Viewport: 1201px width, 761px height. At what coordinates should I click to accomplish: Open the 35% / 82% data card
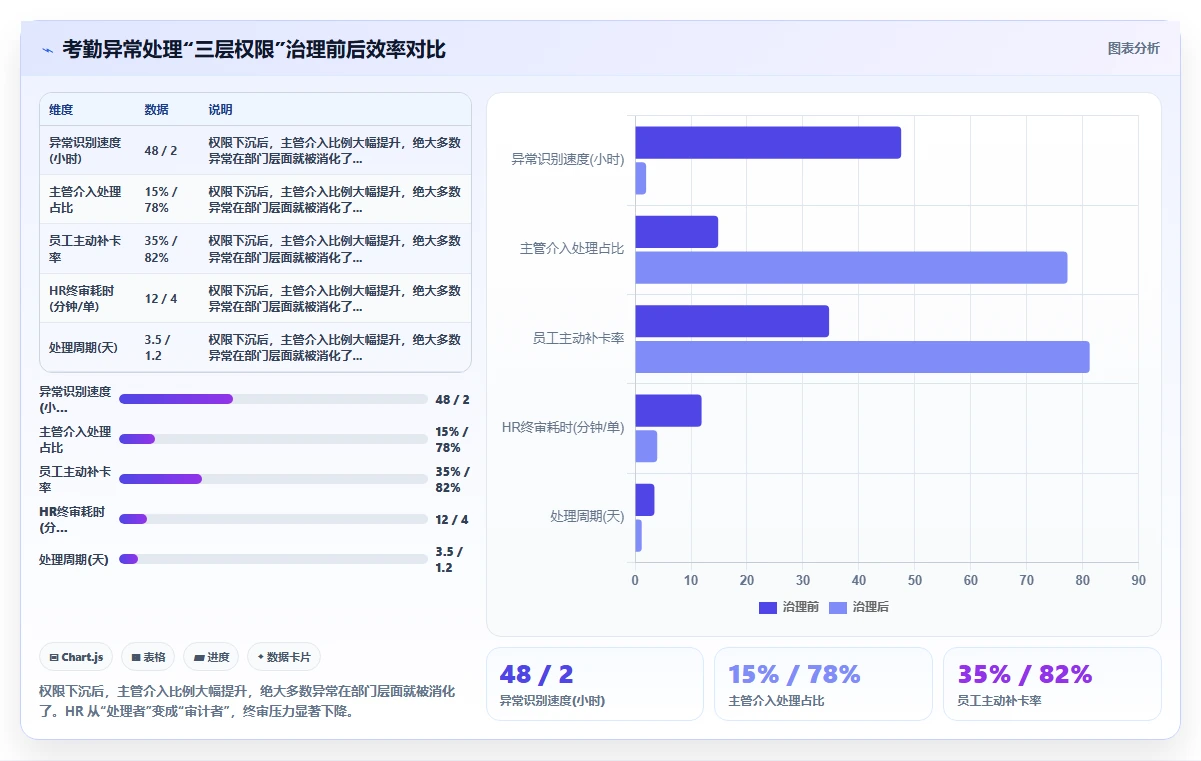(1052, 684)
